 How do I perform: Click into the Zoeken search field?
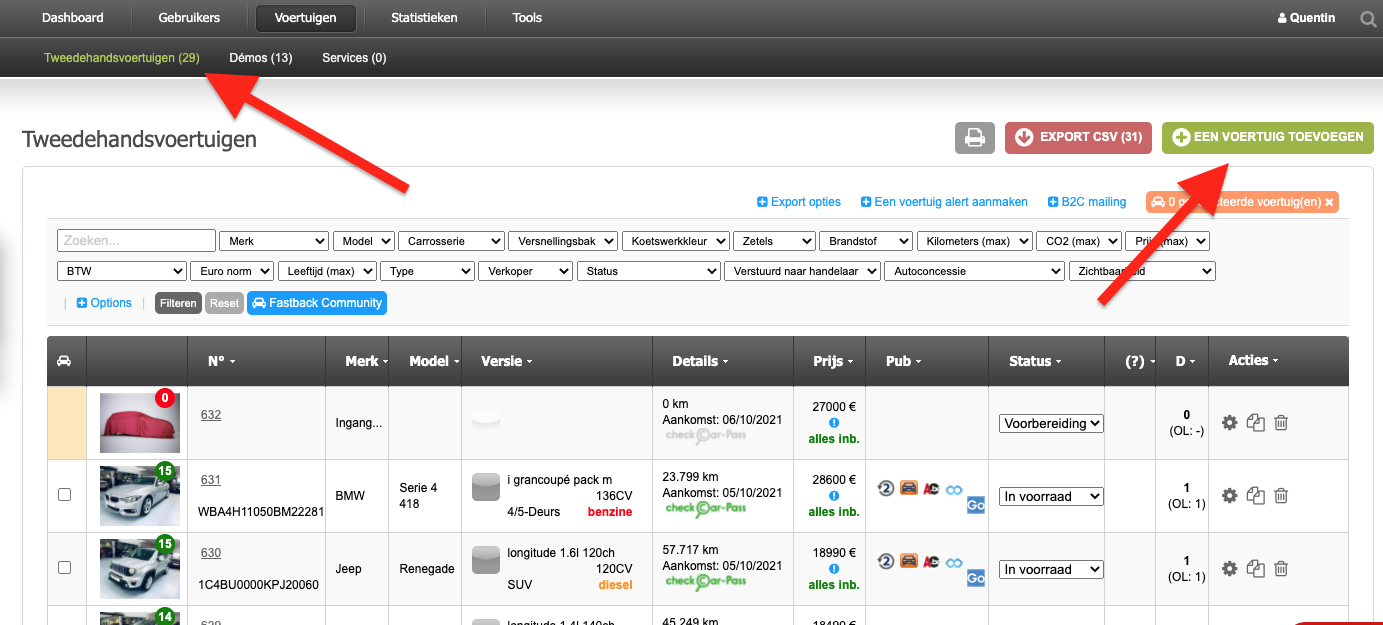coord(137,241)
